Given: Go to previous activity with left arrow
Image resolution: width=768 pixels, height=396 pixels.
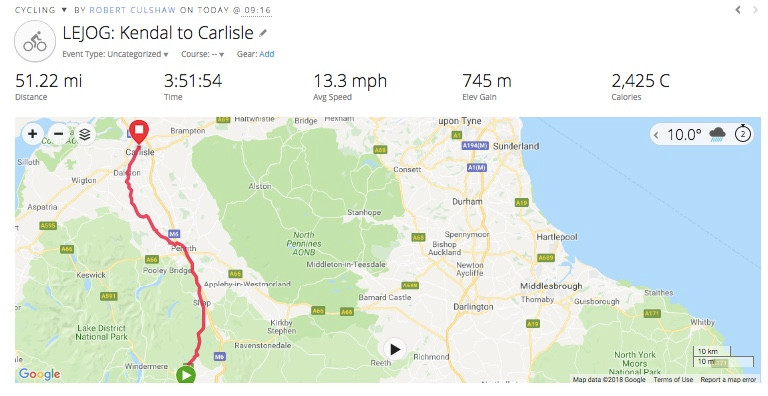Looking at the screenshot, I should click(x=738, y=10).
